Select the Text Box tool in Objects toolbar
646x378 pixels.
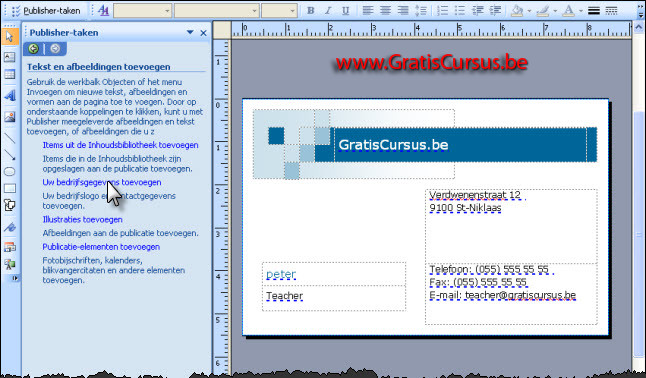click(9, 57)
